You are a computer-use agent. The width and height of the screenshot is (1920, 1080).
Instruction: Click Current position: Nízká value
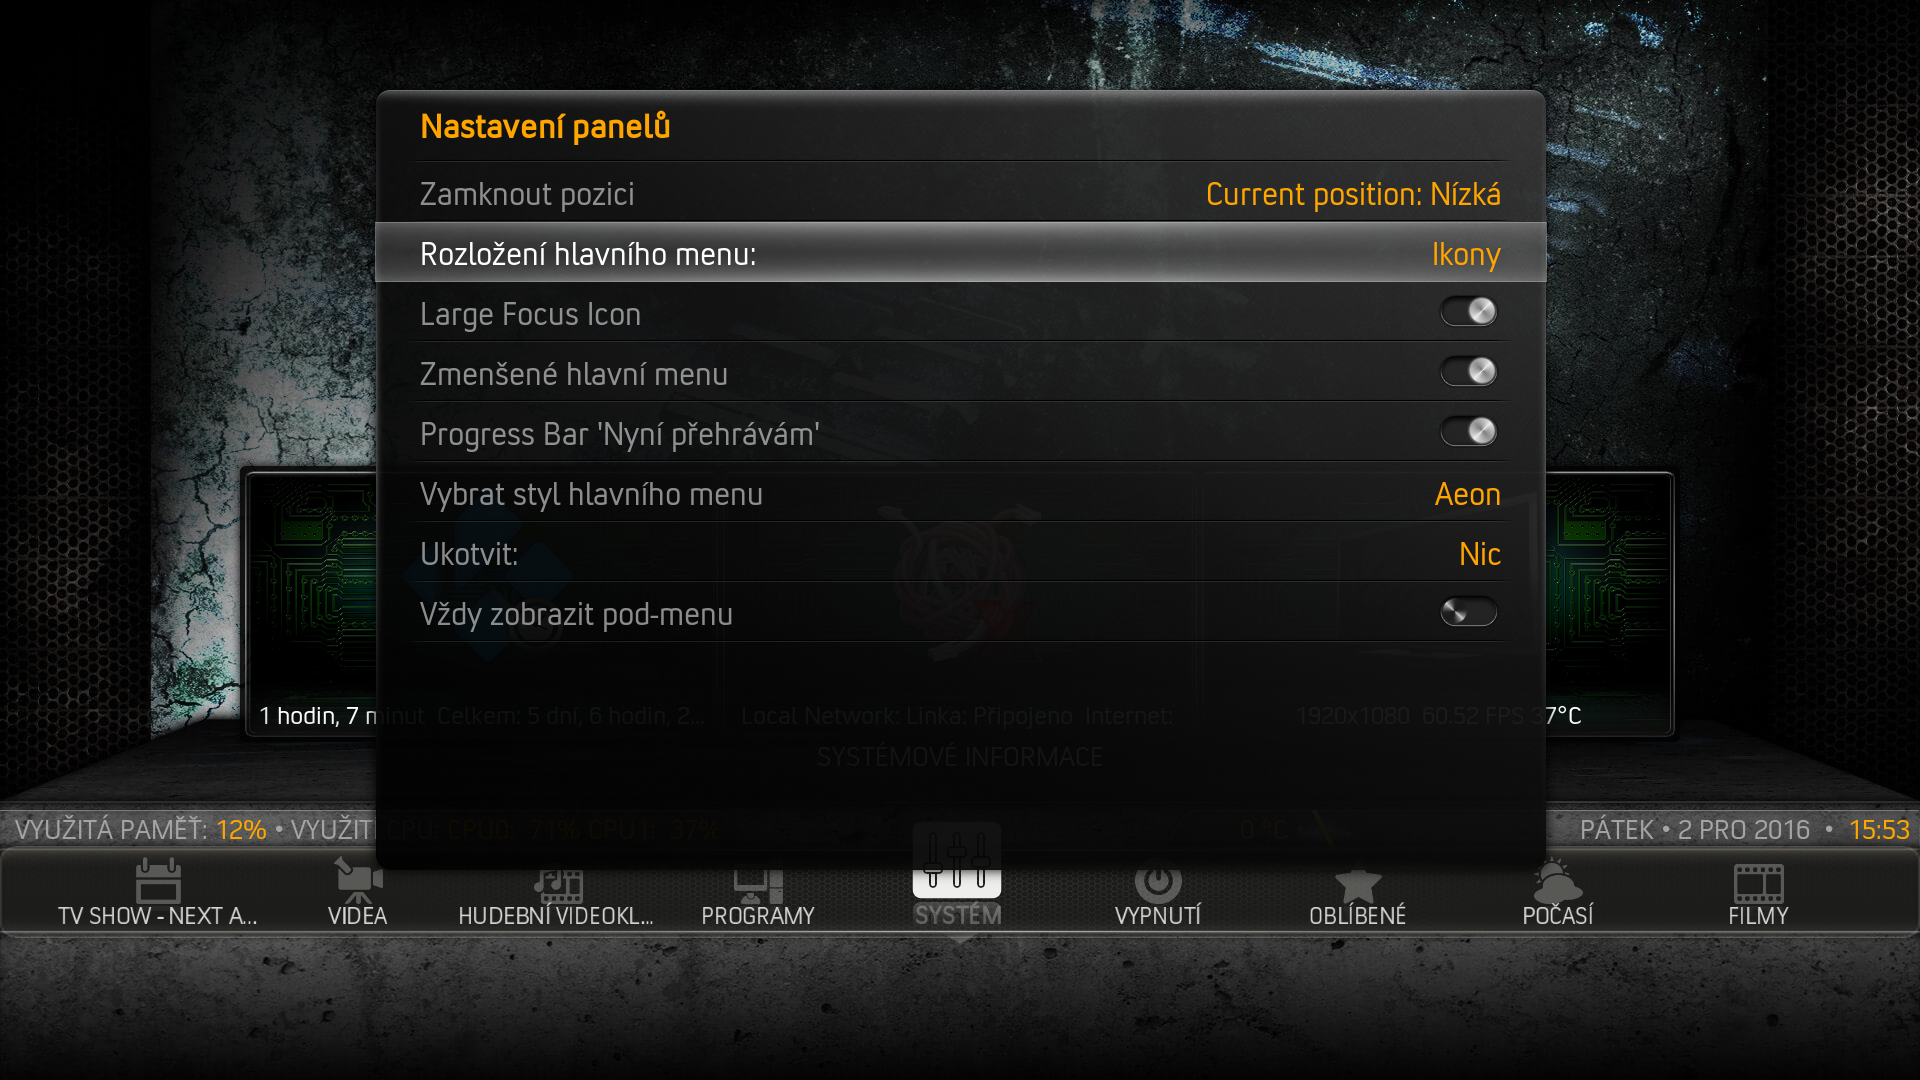coord(1353,194)
